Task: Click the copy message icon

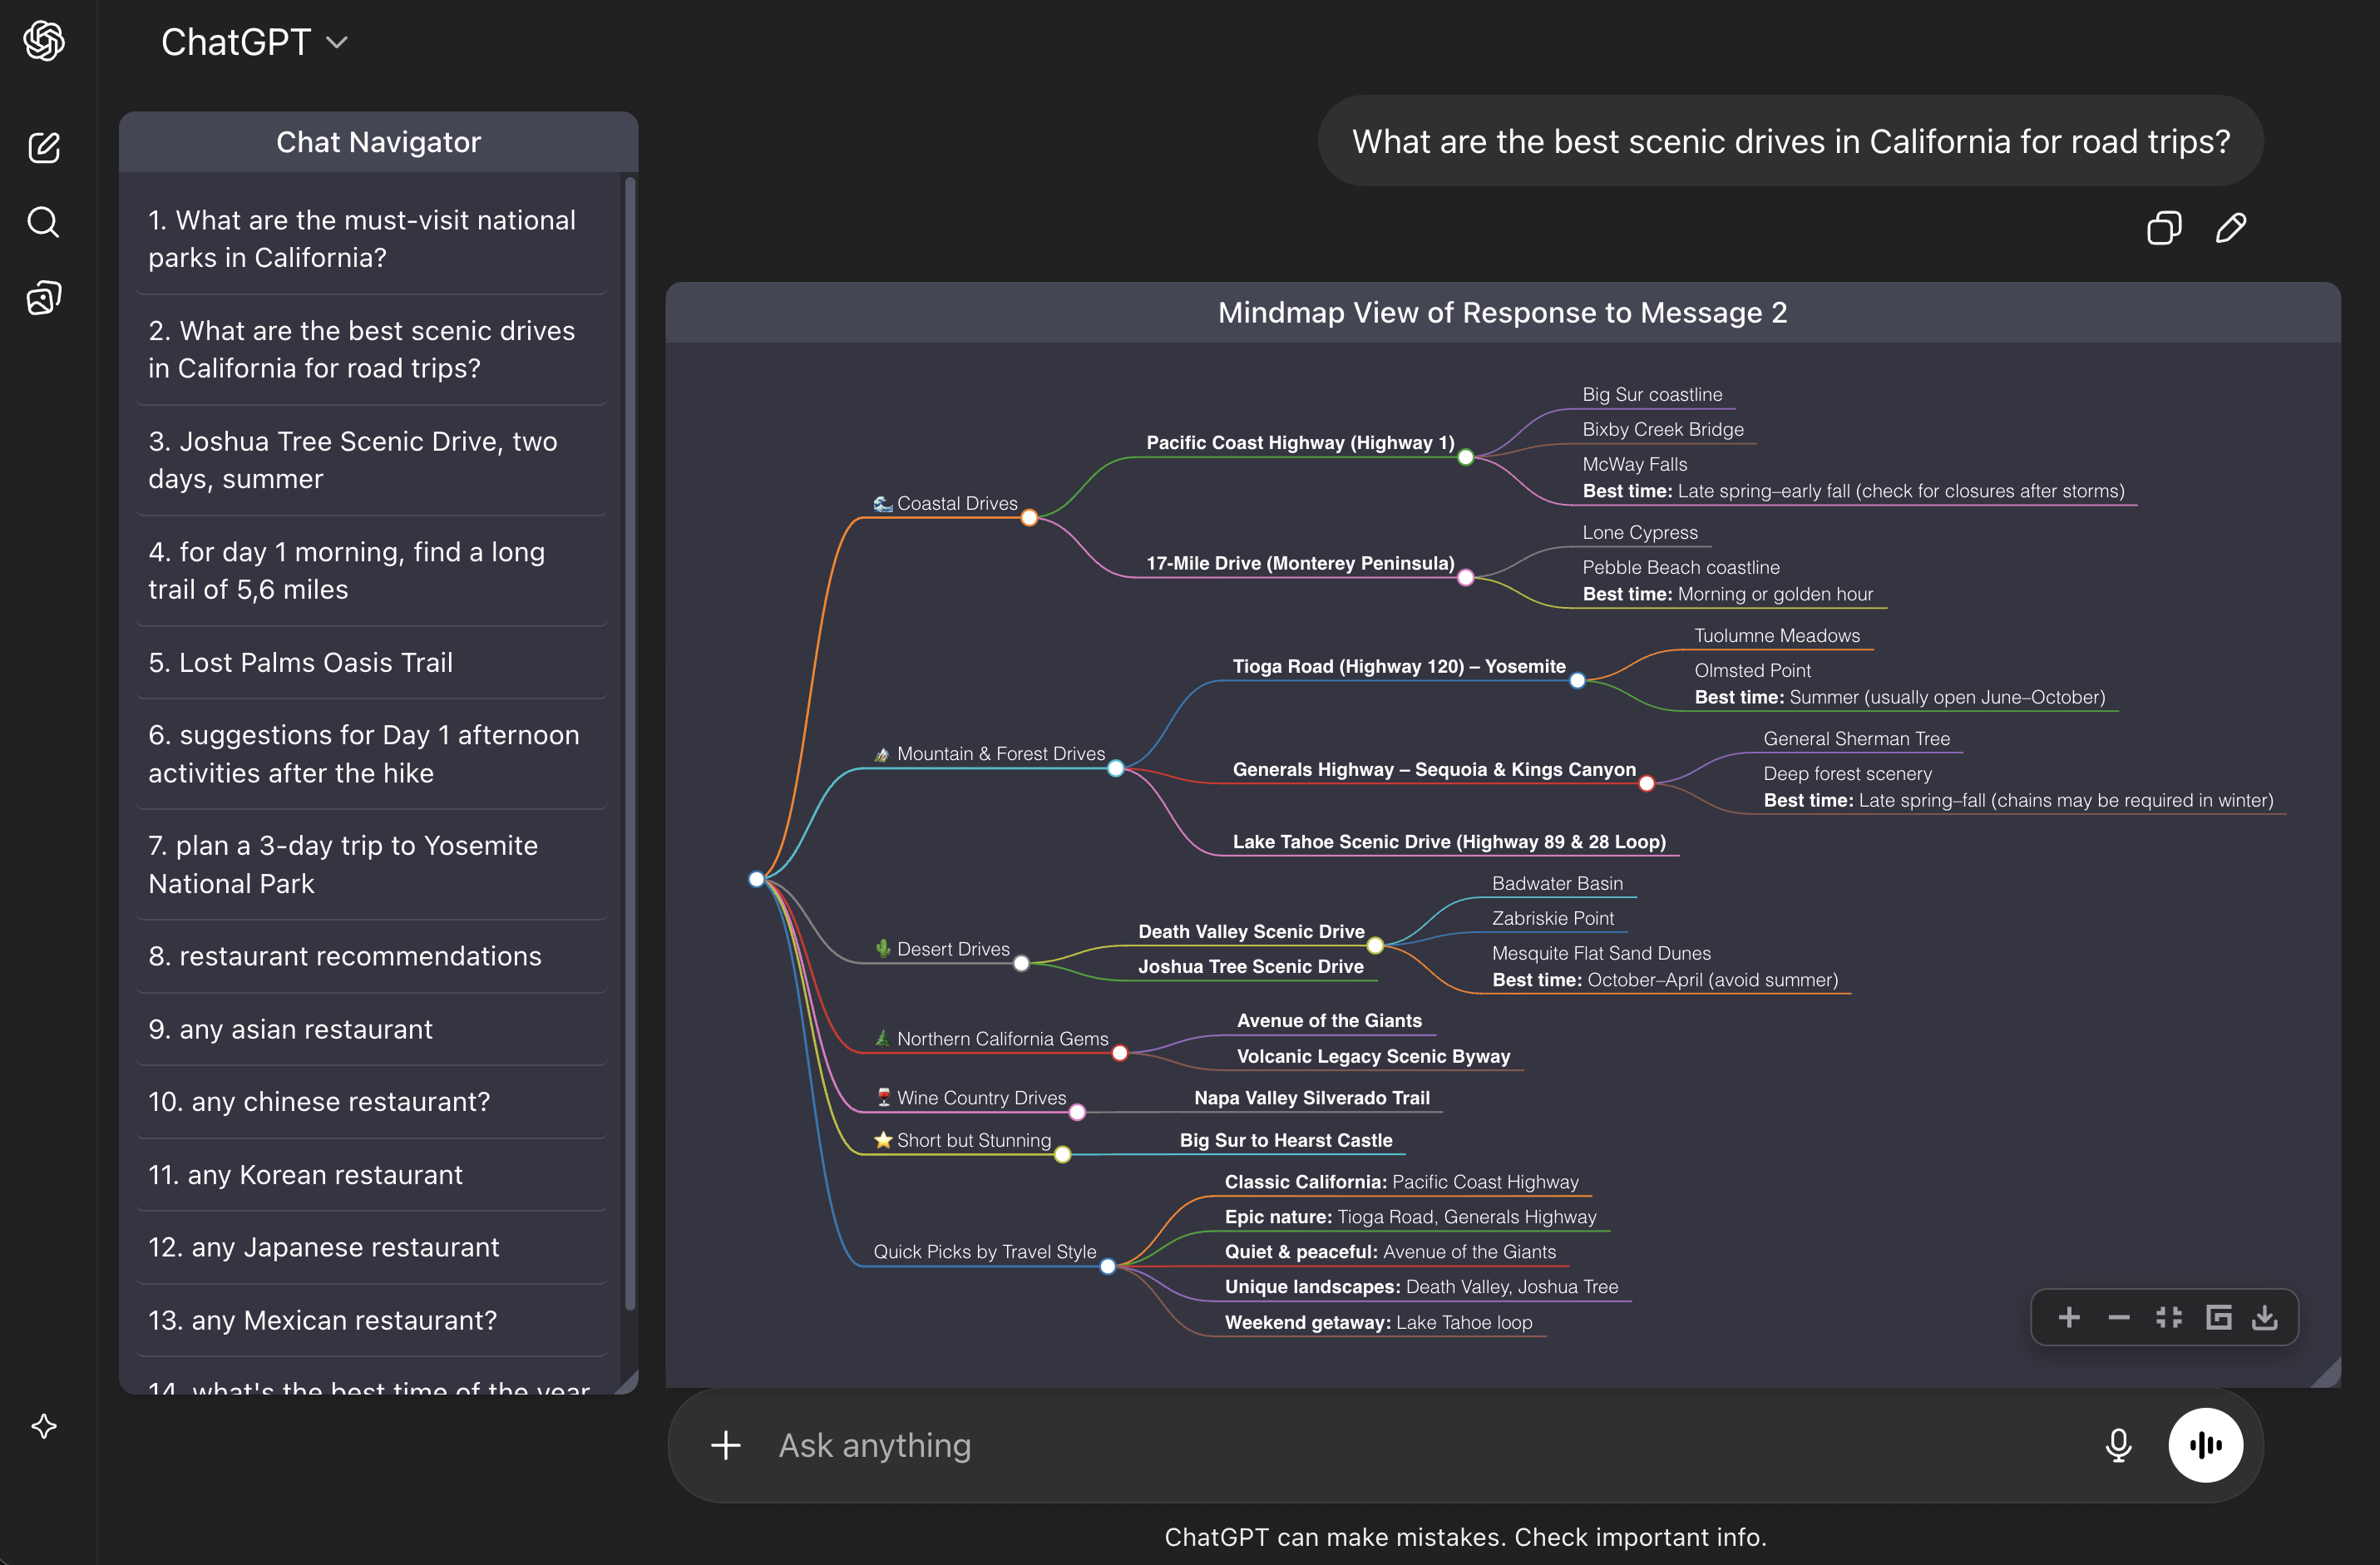Action: pyautogui.click(x=2163, y=228)
